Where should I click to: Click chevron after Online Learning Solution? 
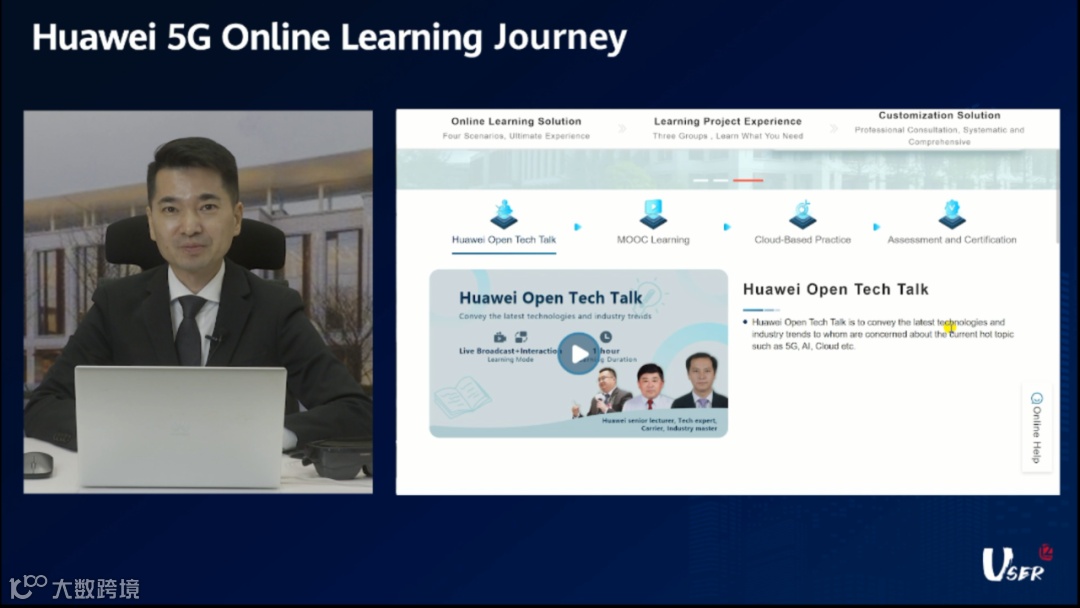click(x=622, y=128)
